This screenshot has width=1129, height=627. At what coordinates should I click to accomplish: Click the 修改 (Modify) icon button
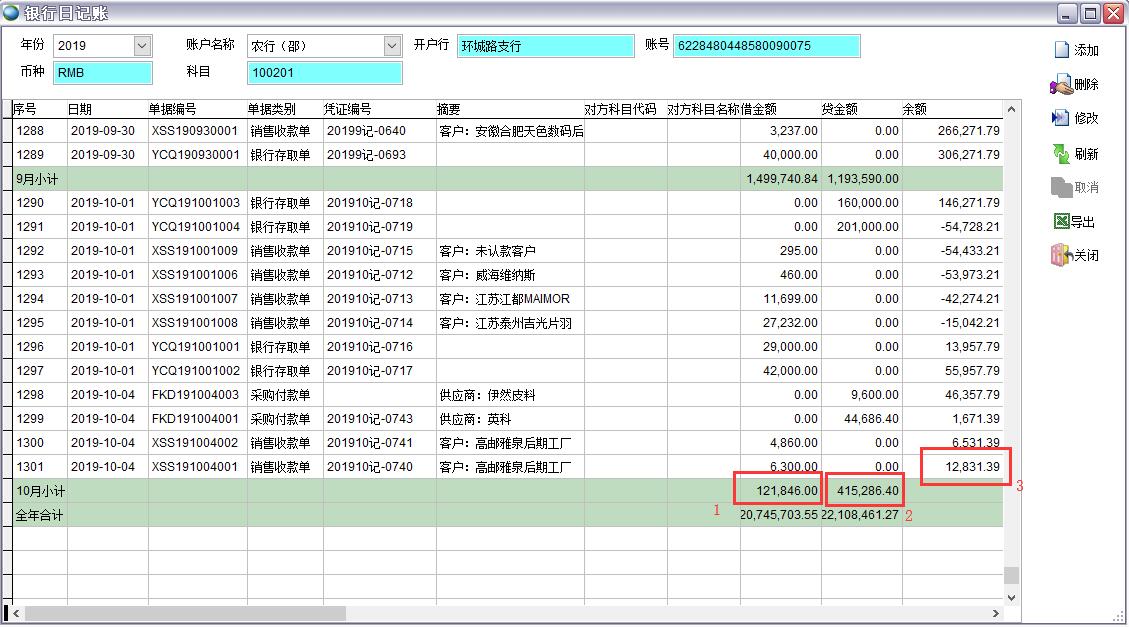point(1061,118)
